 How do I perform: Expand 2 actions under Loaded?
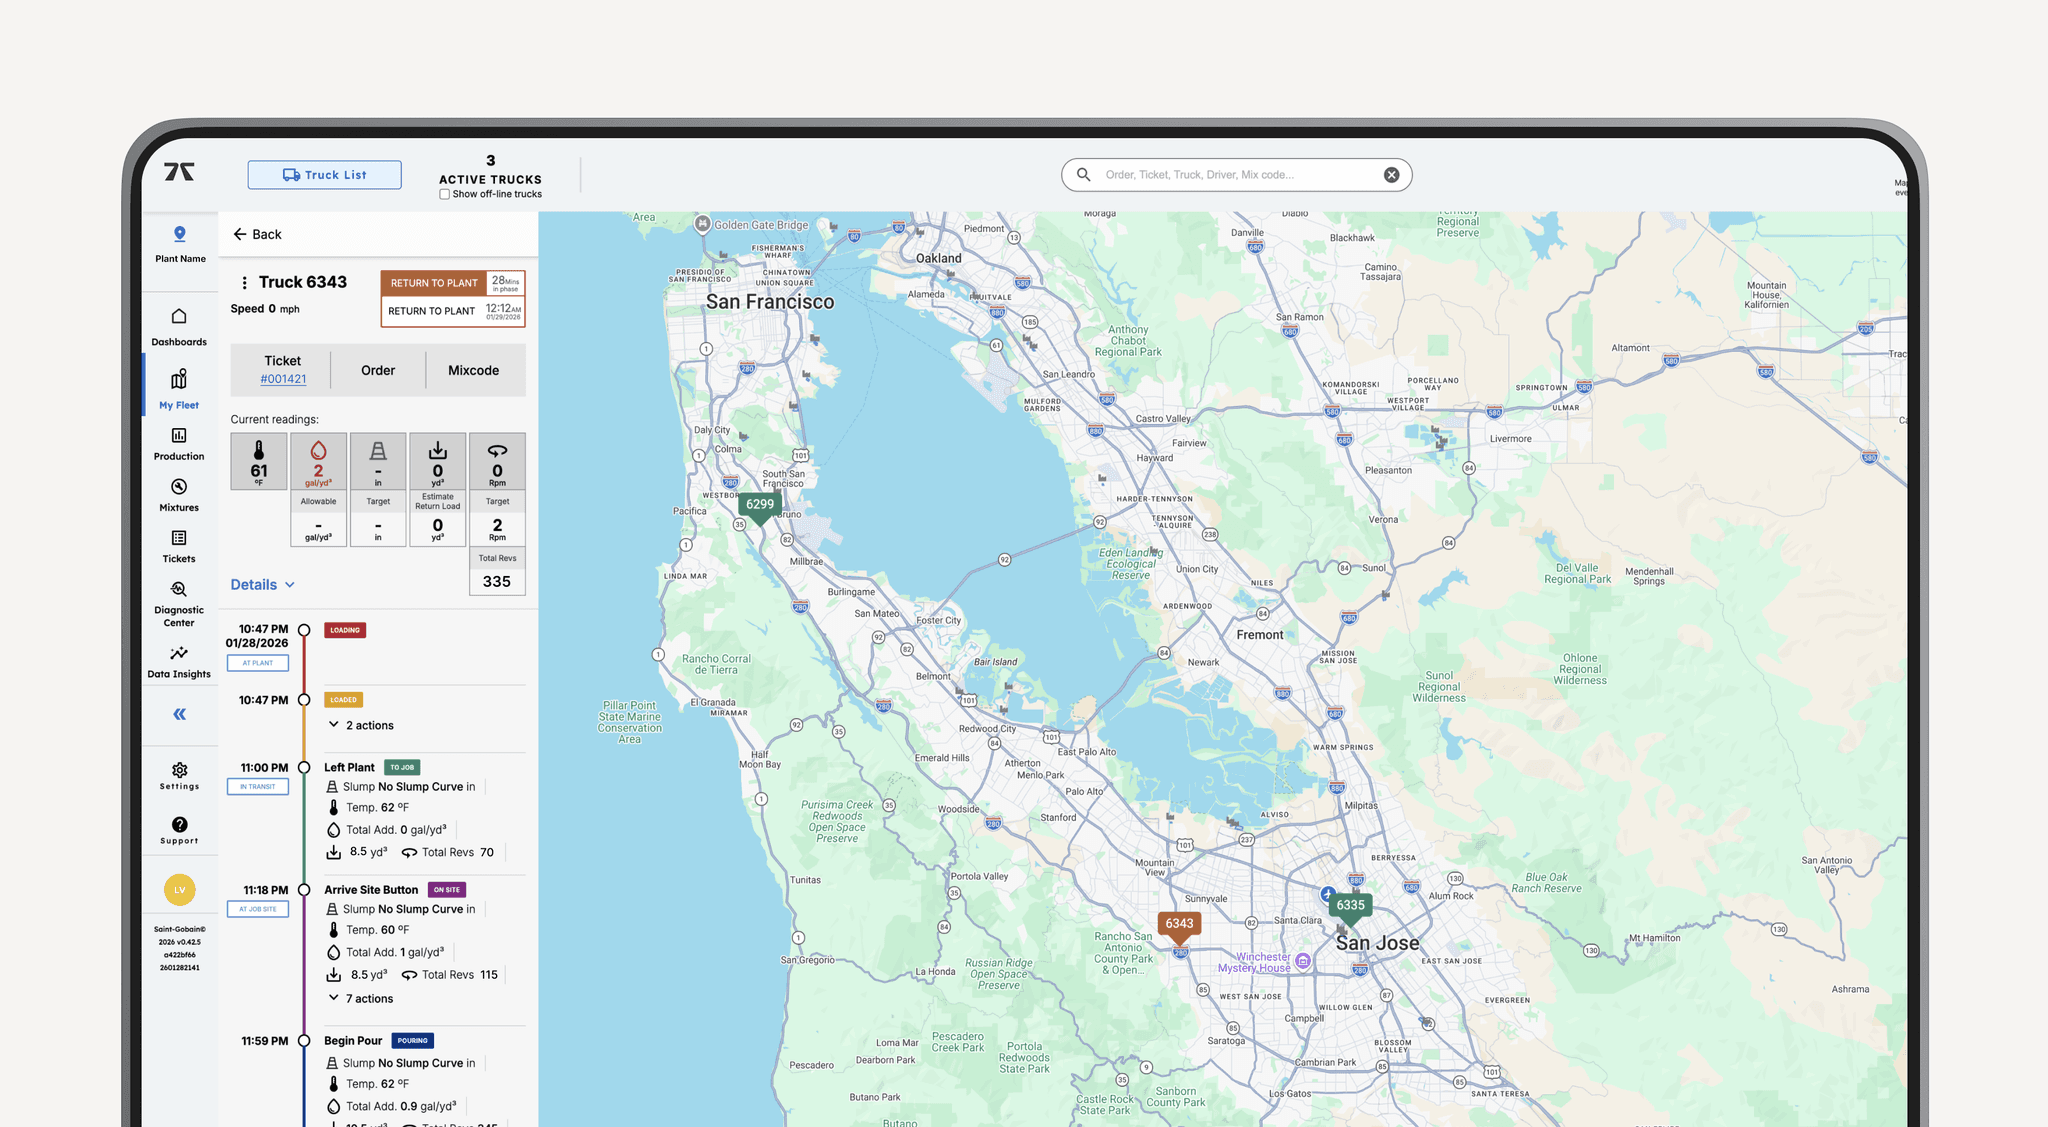(360, 724)
